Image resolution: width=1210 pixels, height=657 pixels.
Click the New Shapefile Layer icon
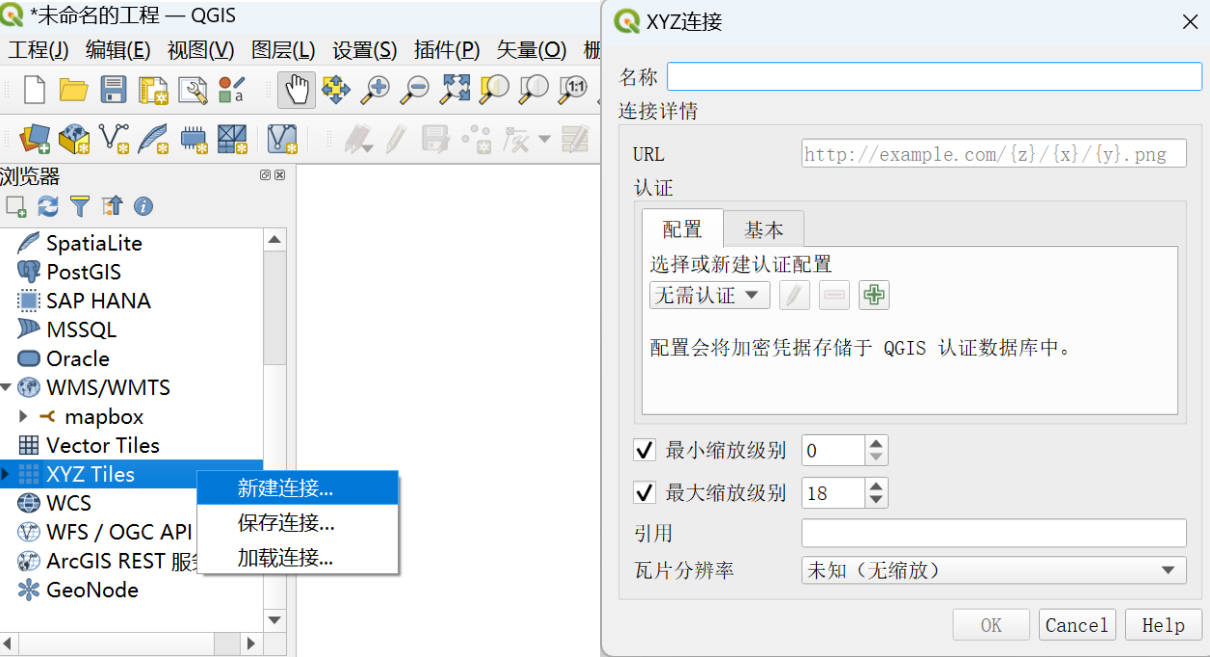pyautogui.click(x=114, y=139)
